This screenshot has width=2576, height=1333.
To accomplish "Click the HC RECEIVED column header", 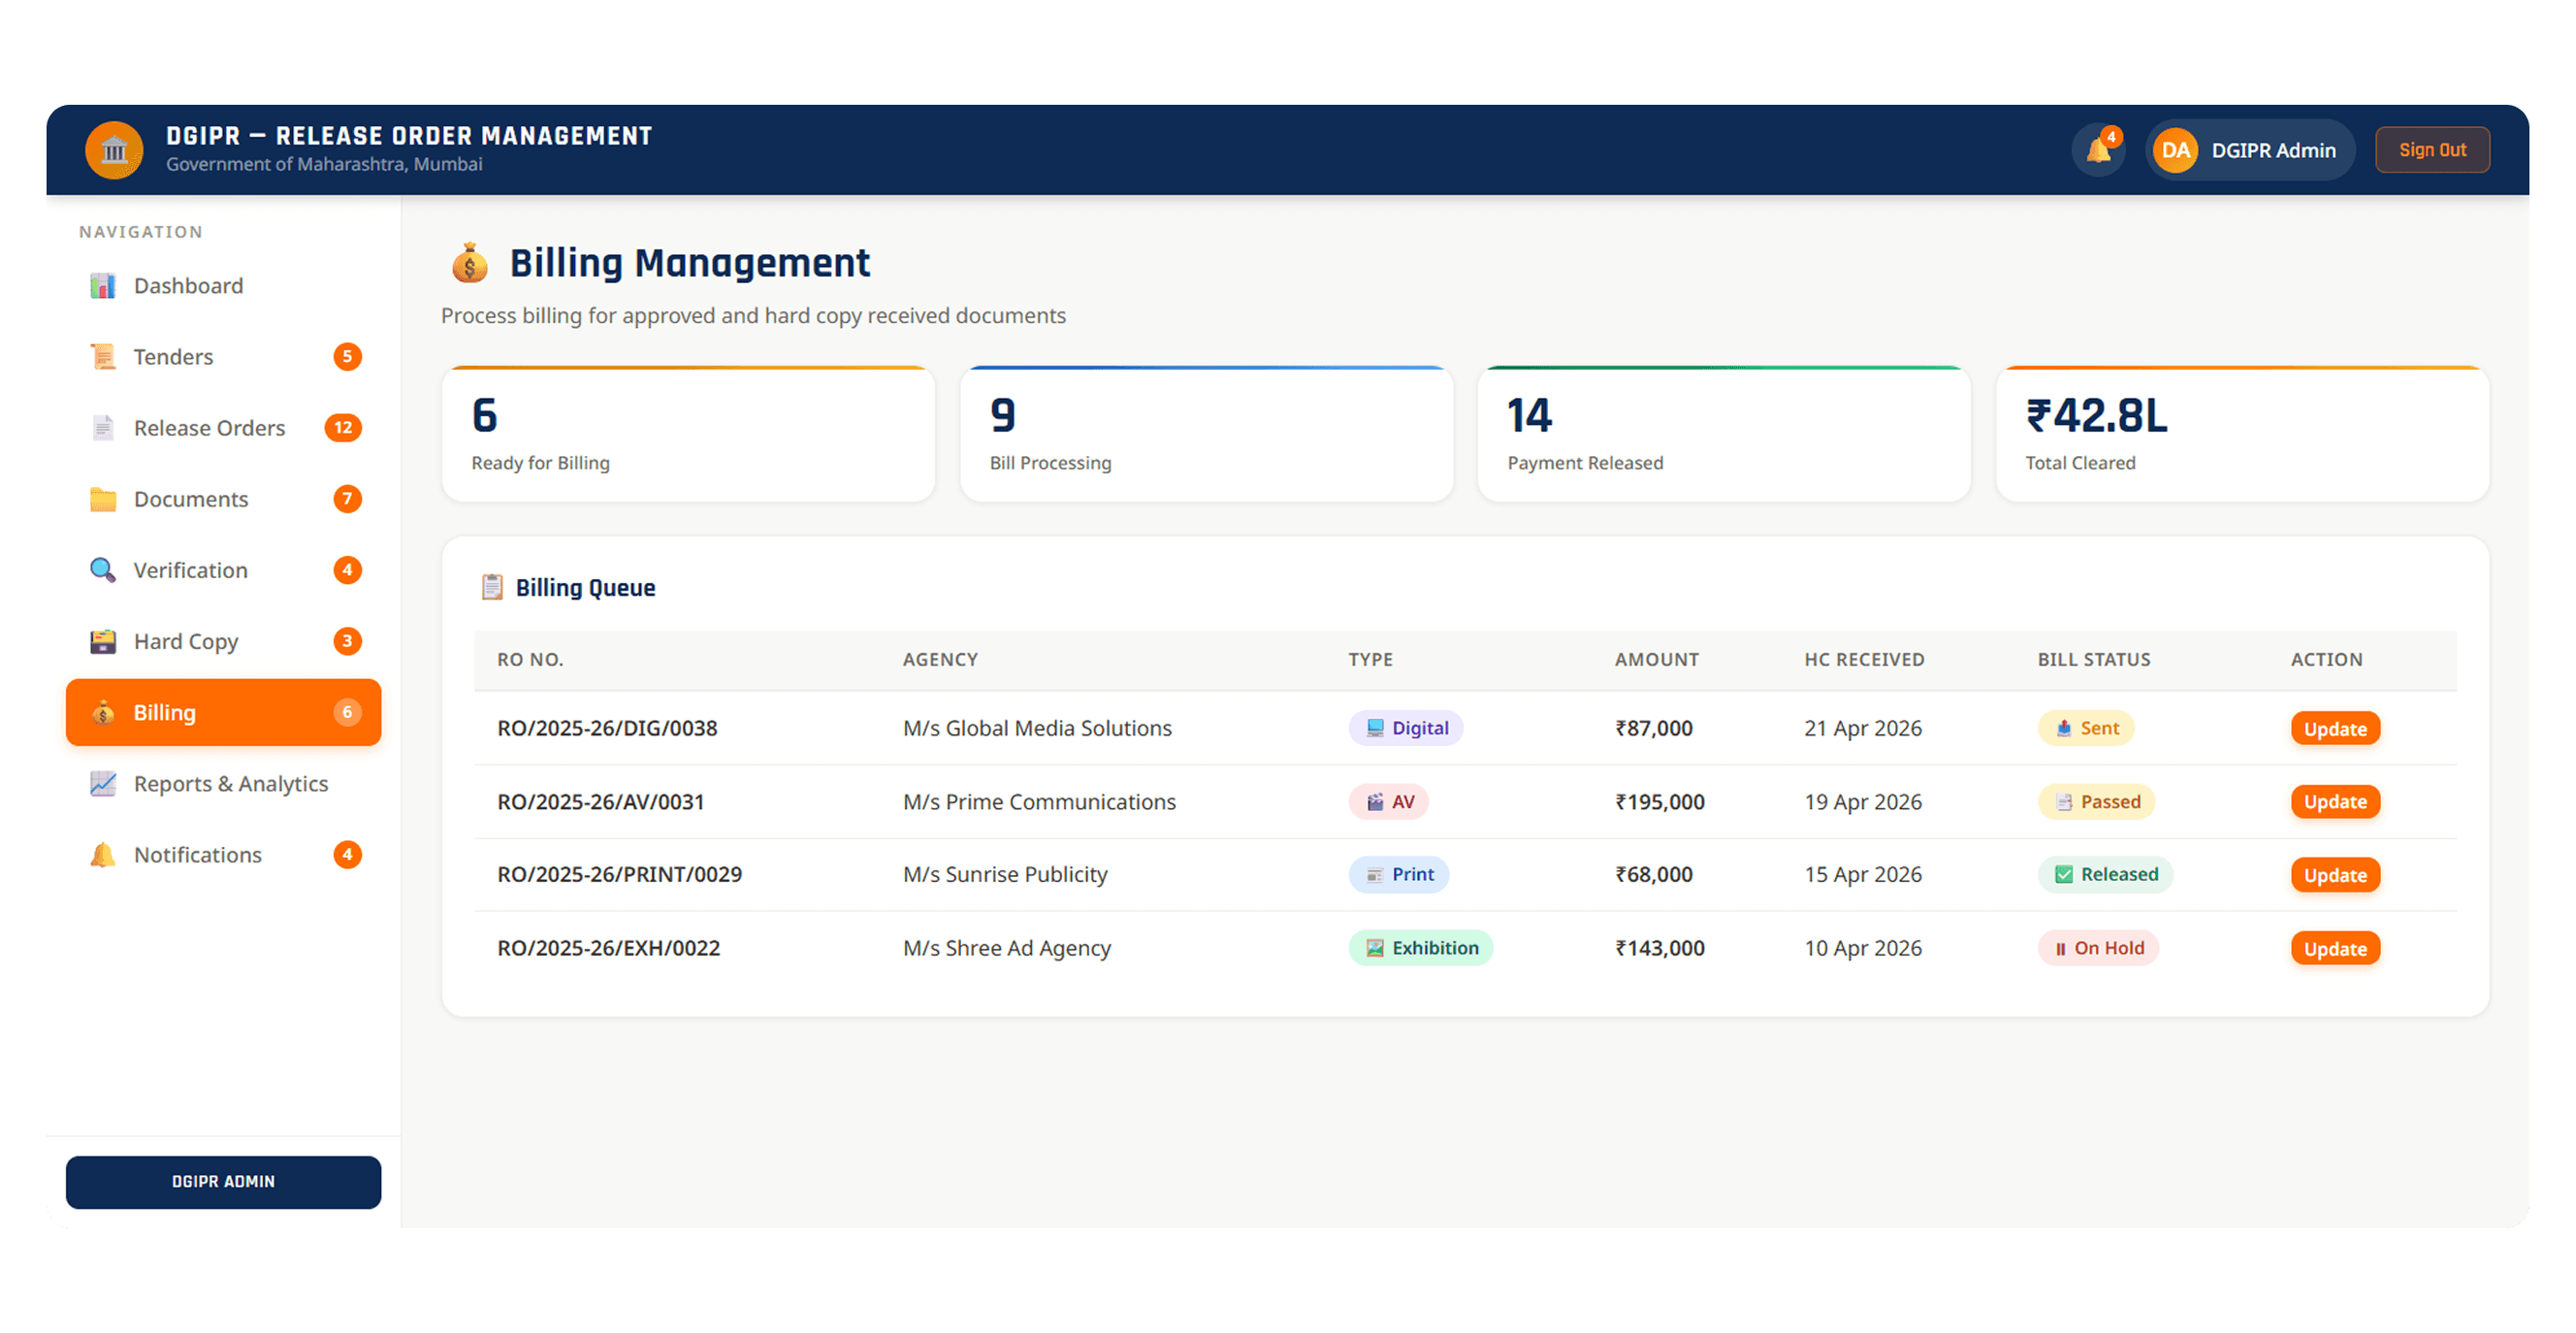I will (1864, 660).
